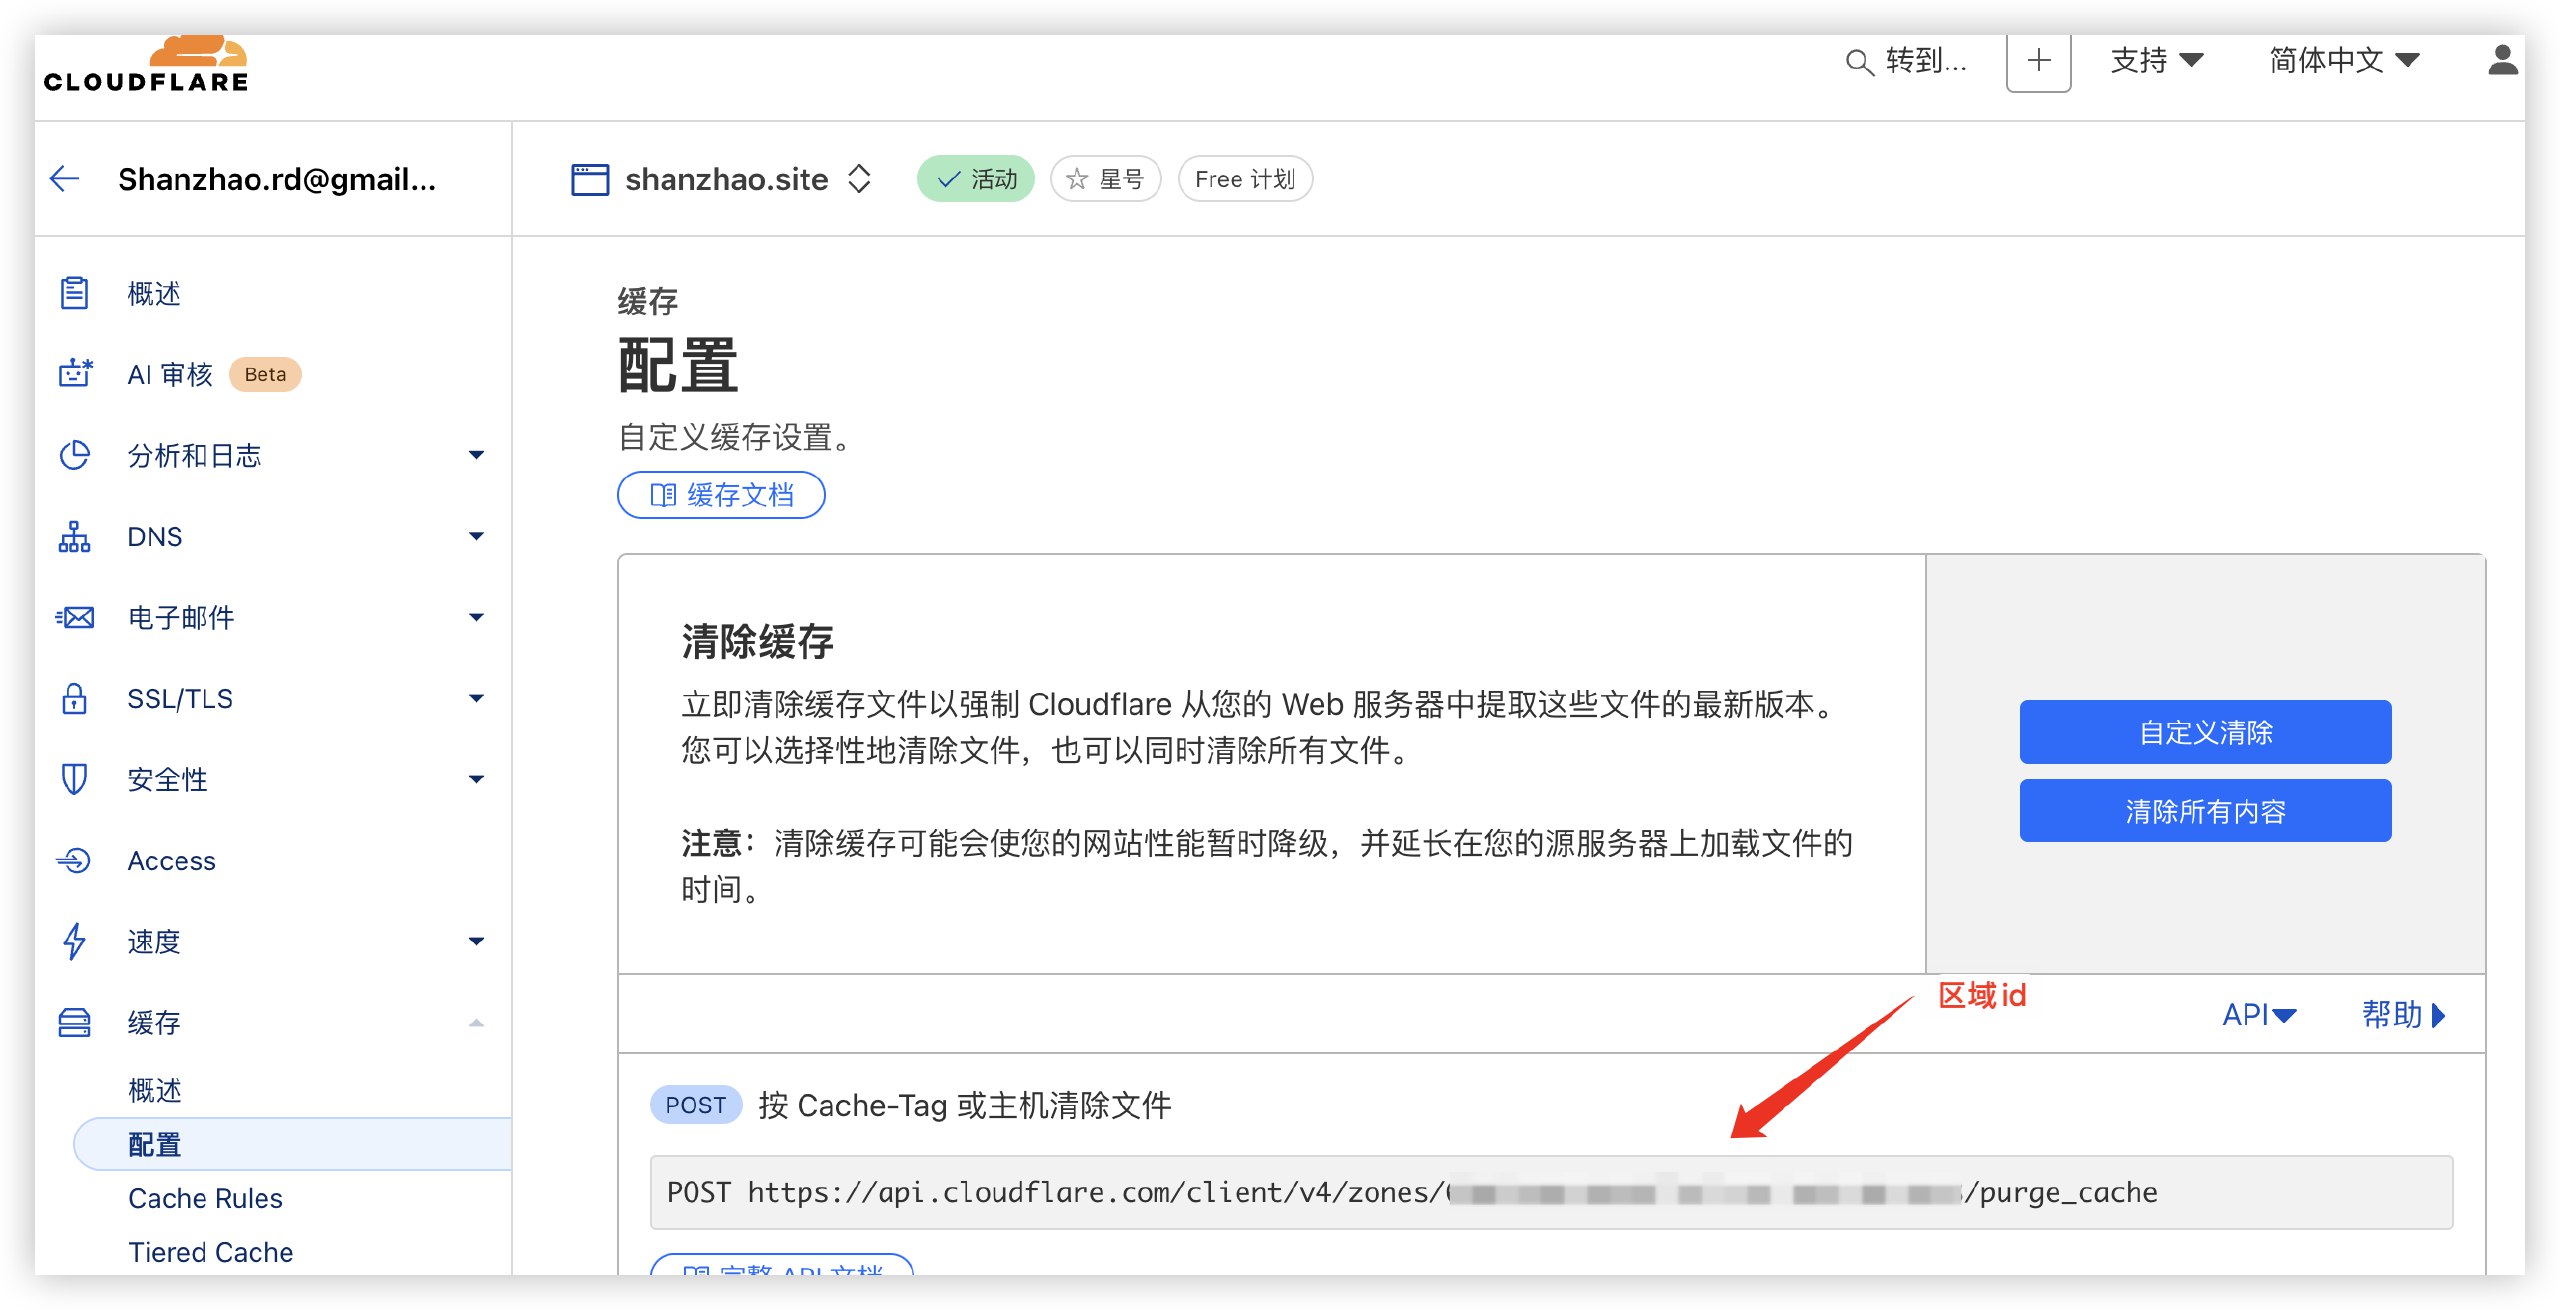This screenshot has height=1310, width=2560.
Task: Click the SSL/TLS lock icon
Action: (x=75, y=698)
